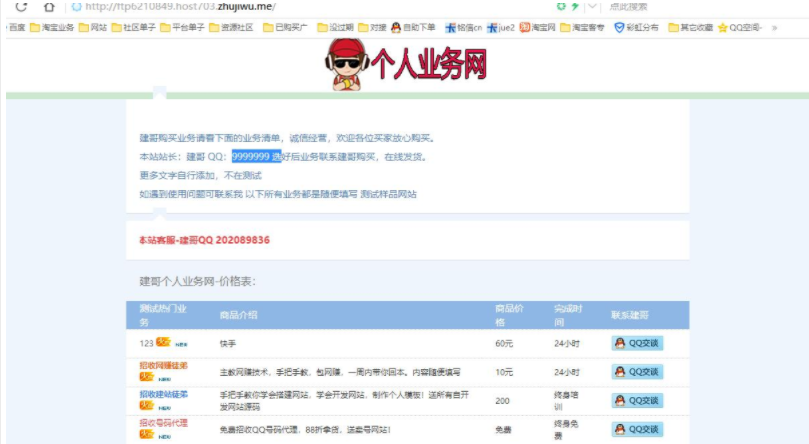
Task: Click the 建哥个人业务网-价格表 heading
Action: pyautogui.click(x=198, y=282)
